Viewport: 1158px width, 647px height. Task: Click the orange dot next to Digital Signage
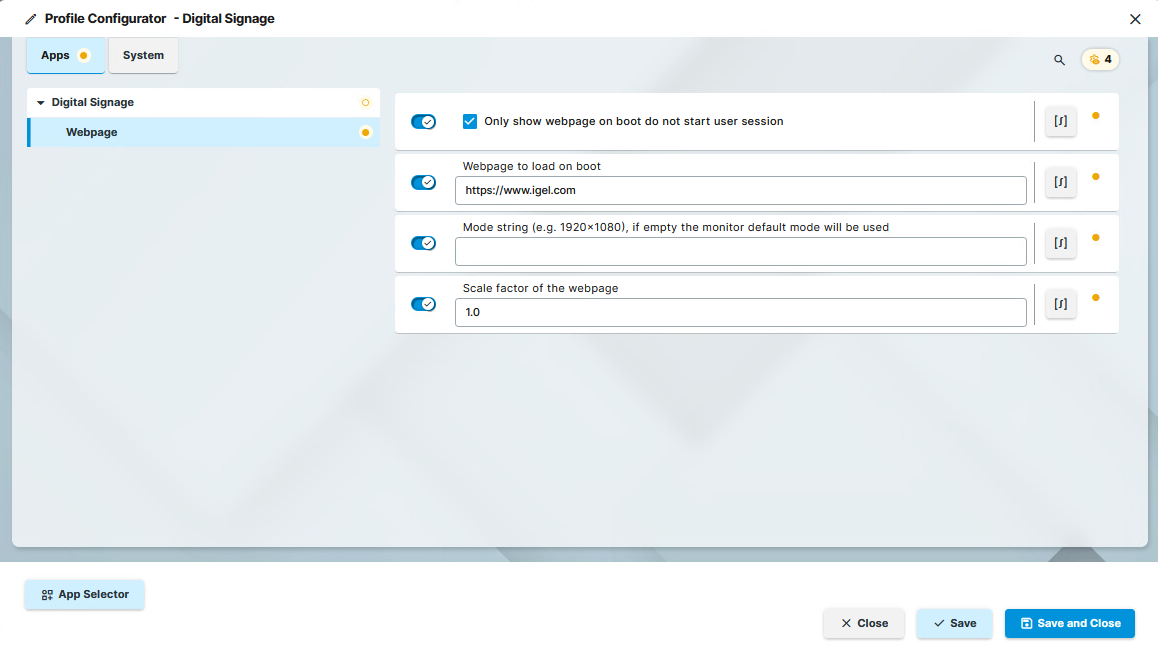point(365,101)
